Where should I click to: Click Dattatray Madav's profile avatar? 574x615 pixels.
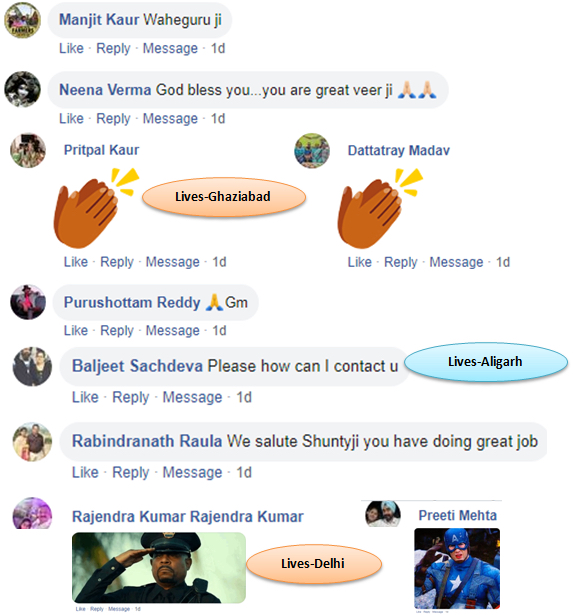(312, 151)
